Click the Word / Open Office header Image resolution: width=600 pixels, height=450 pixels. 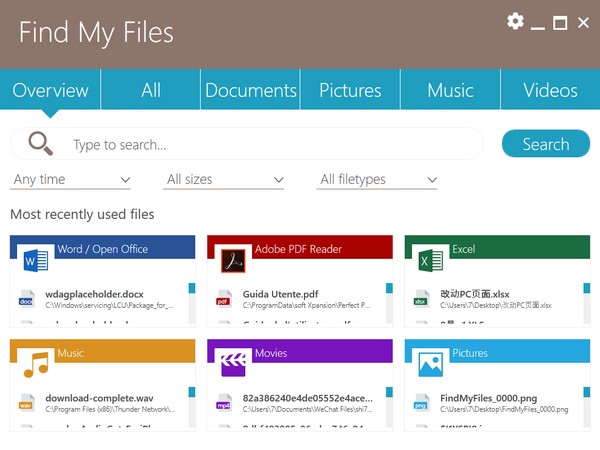pos(103,249)
